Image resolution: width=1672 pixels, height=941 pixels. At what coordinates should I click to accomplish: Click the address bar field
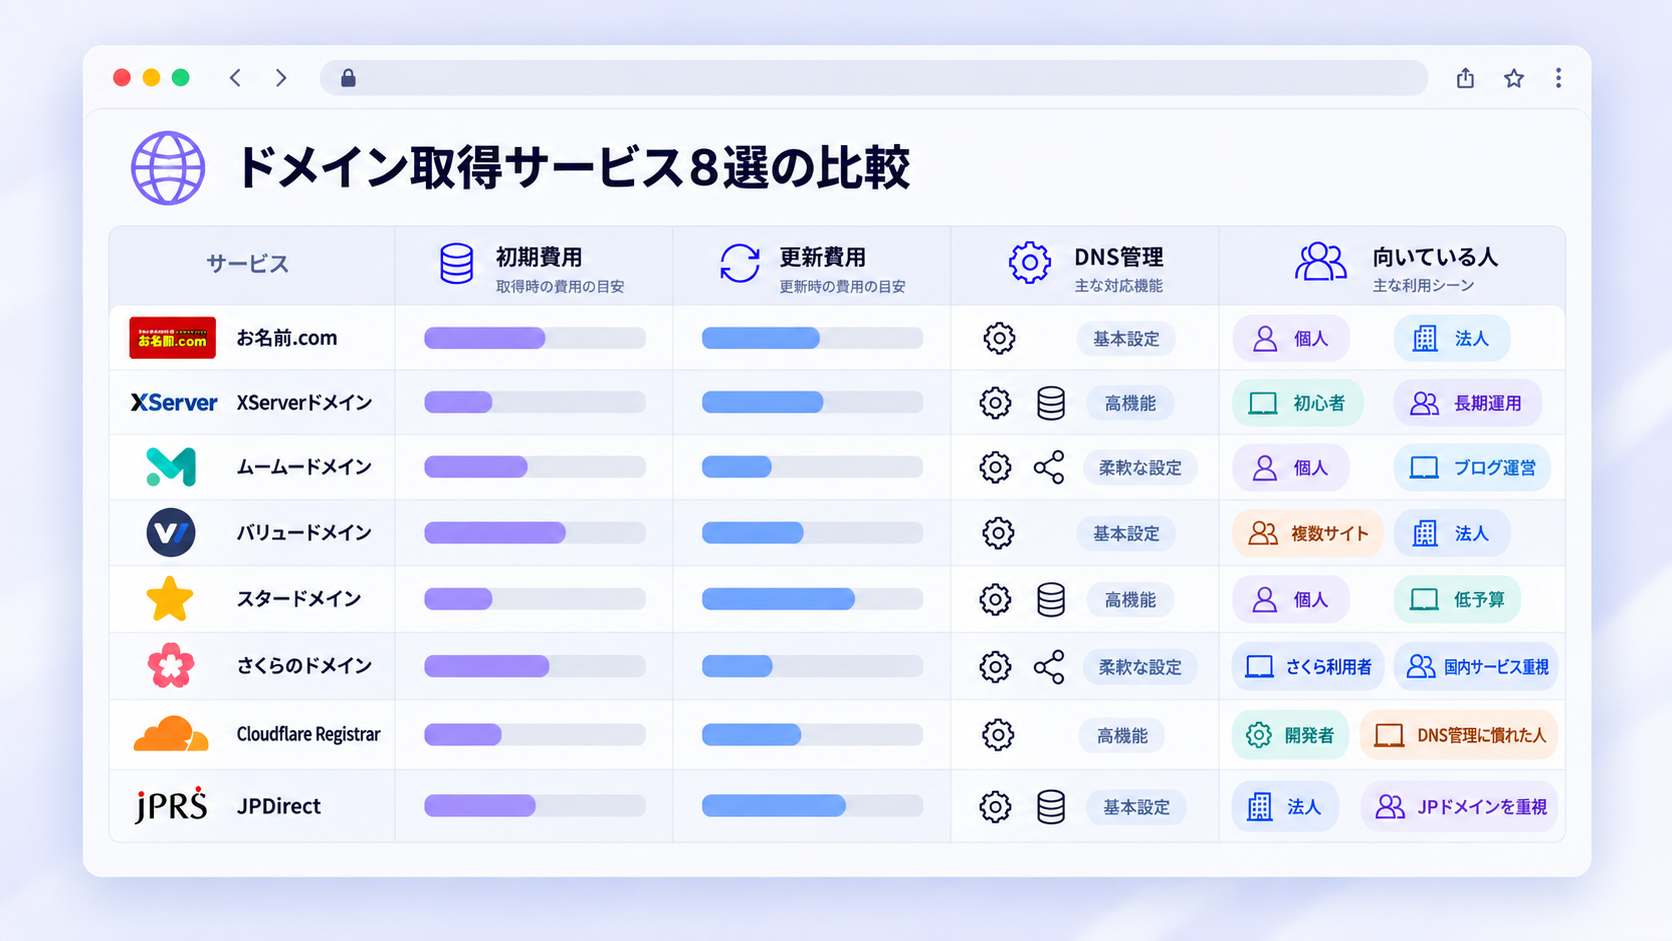click(x=873, y=78)
